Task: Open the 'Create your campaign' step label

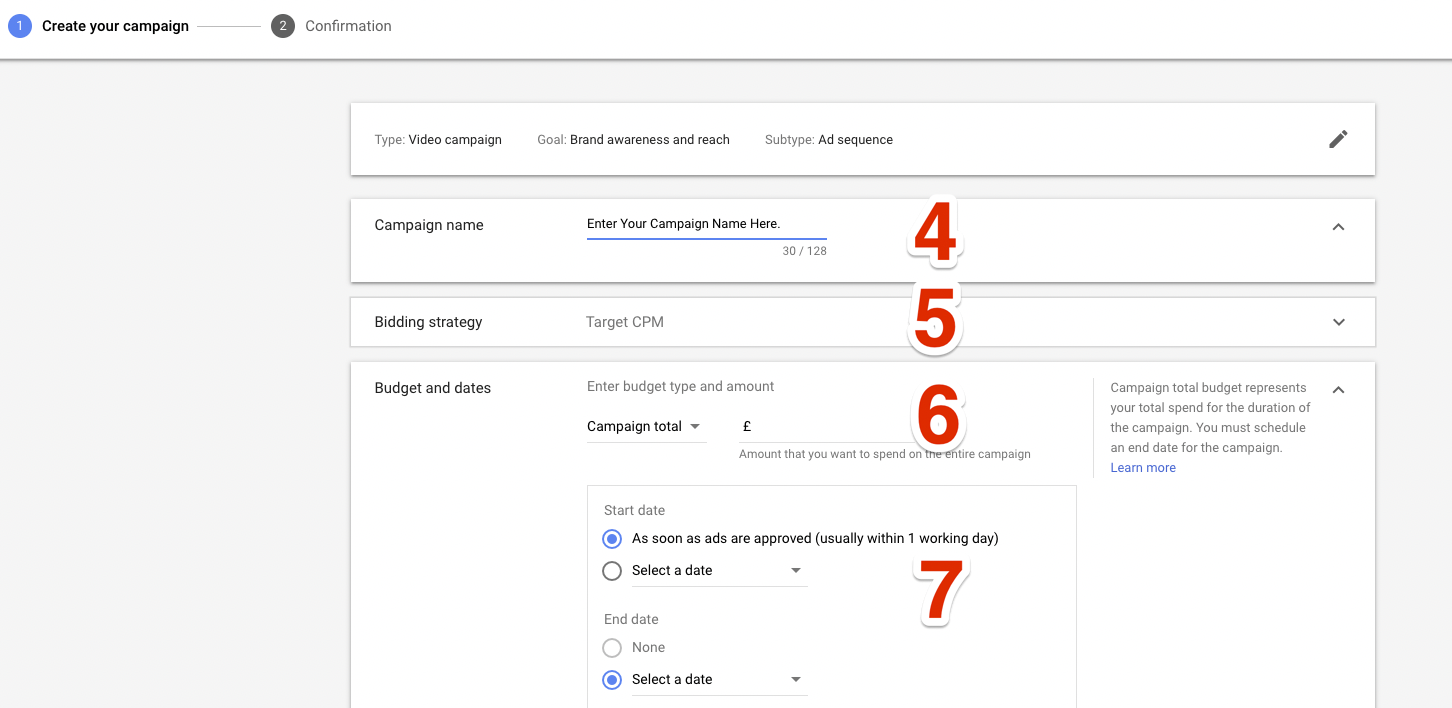Action: 115,26
